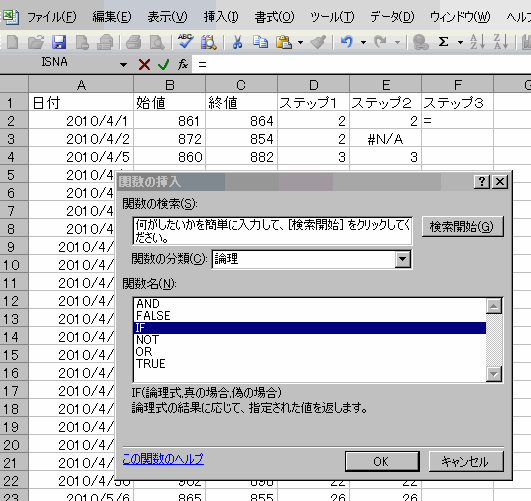Open the Undo history dropdown arrow

(363, 43)
